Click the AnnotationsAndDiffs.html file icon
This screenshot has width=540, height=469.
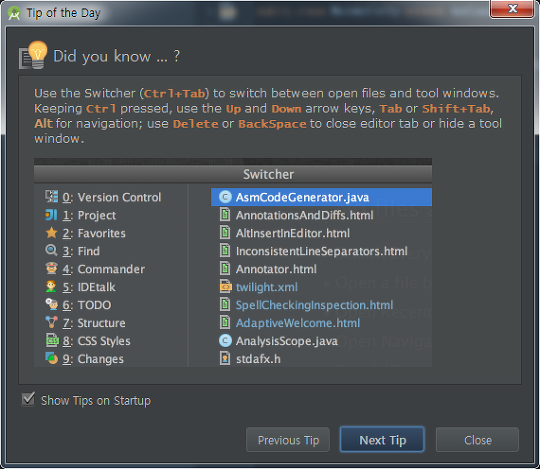[225, 215]
